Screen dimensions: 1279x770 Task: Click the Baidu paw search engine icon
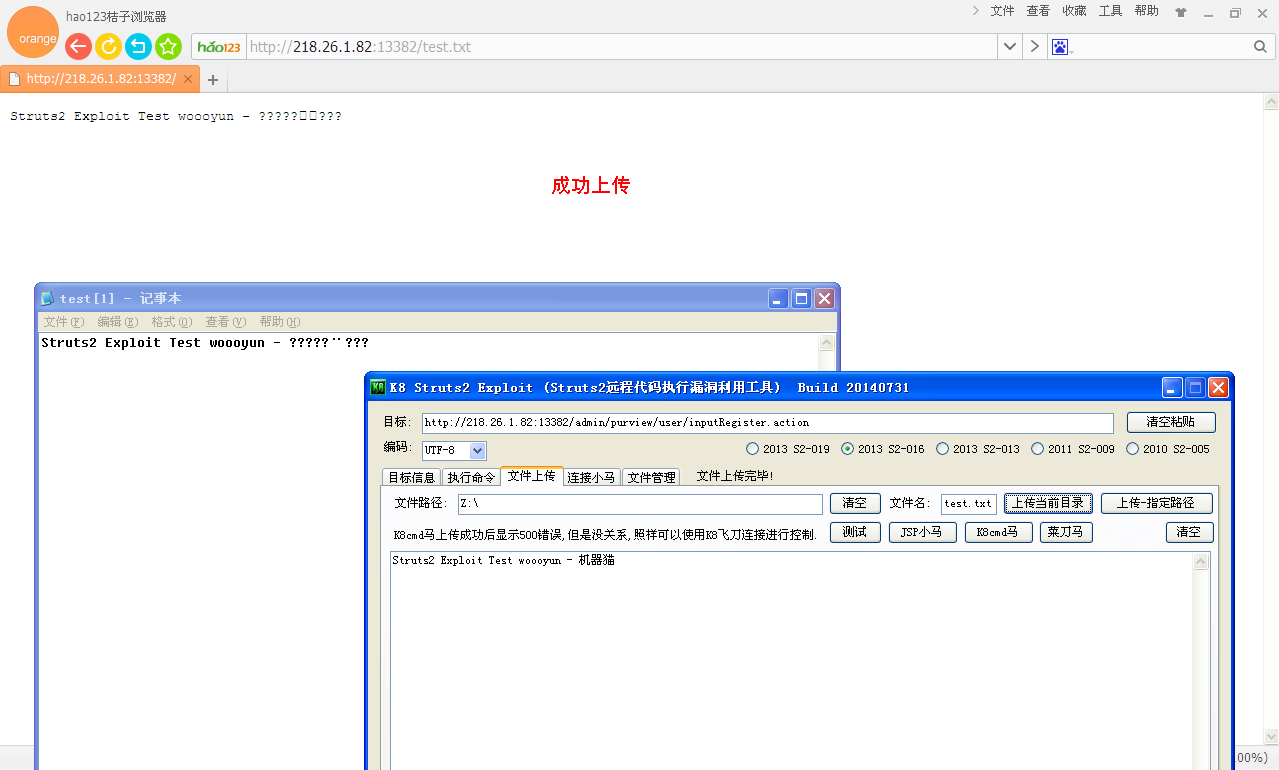[1060, 47]
